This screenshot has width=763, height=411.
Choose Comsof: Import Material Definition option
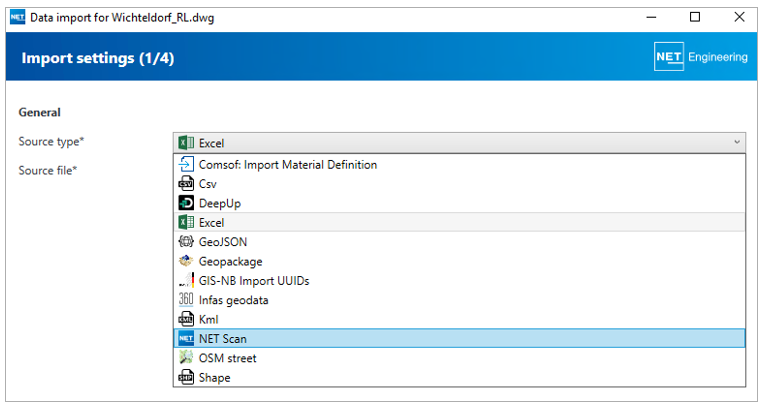(459, 164)
